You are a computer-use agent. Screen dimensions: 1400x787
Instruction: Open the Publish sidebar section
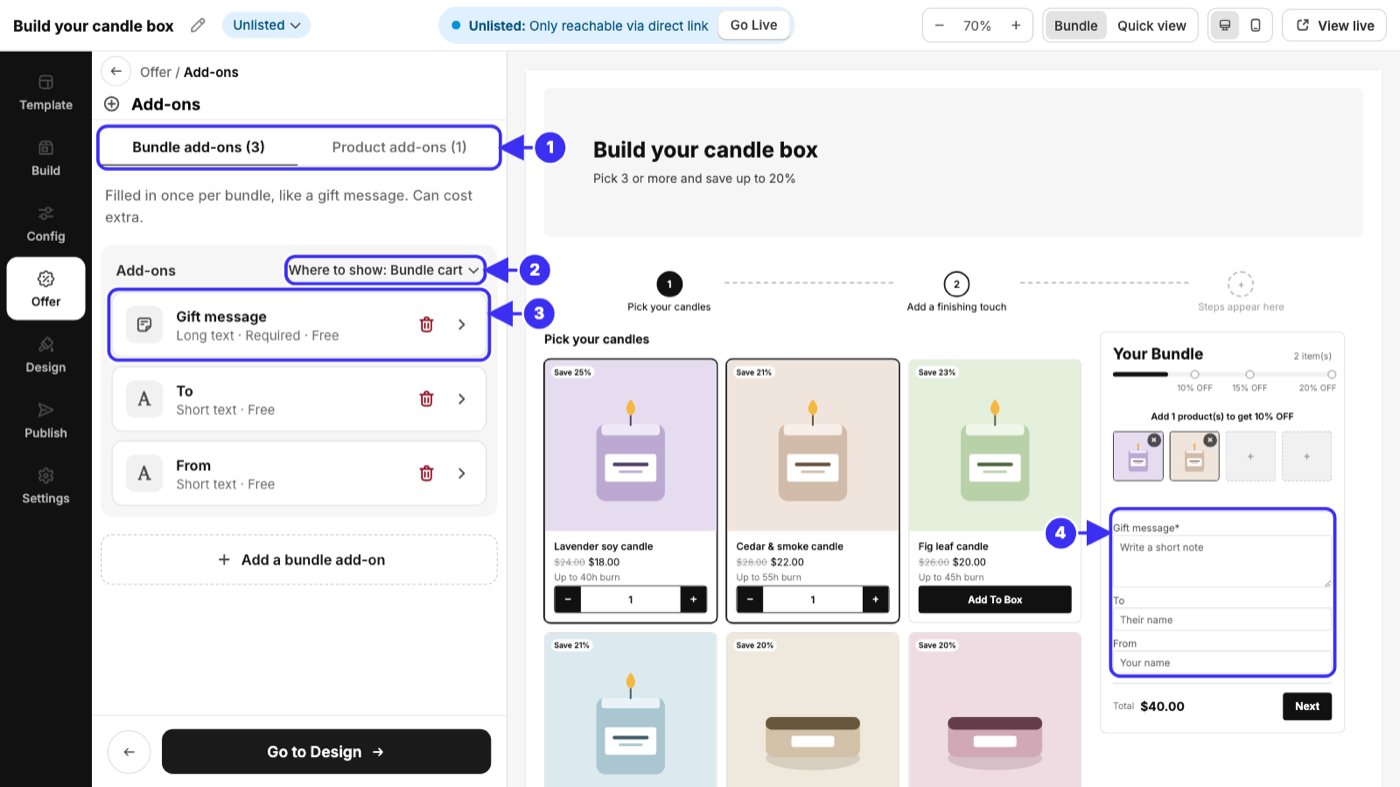tap(46, 421)
